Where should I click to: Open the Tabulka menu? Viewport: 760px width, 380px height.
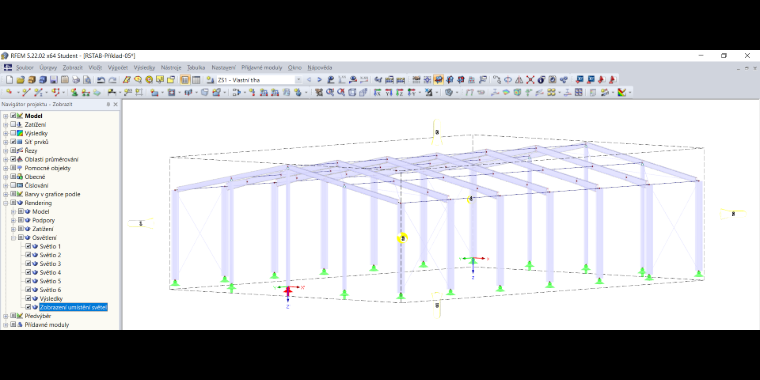pyautogui.click(x=196, y=68)
